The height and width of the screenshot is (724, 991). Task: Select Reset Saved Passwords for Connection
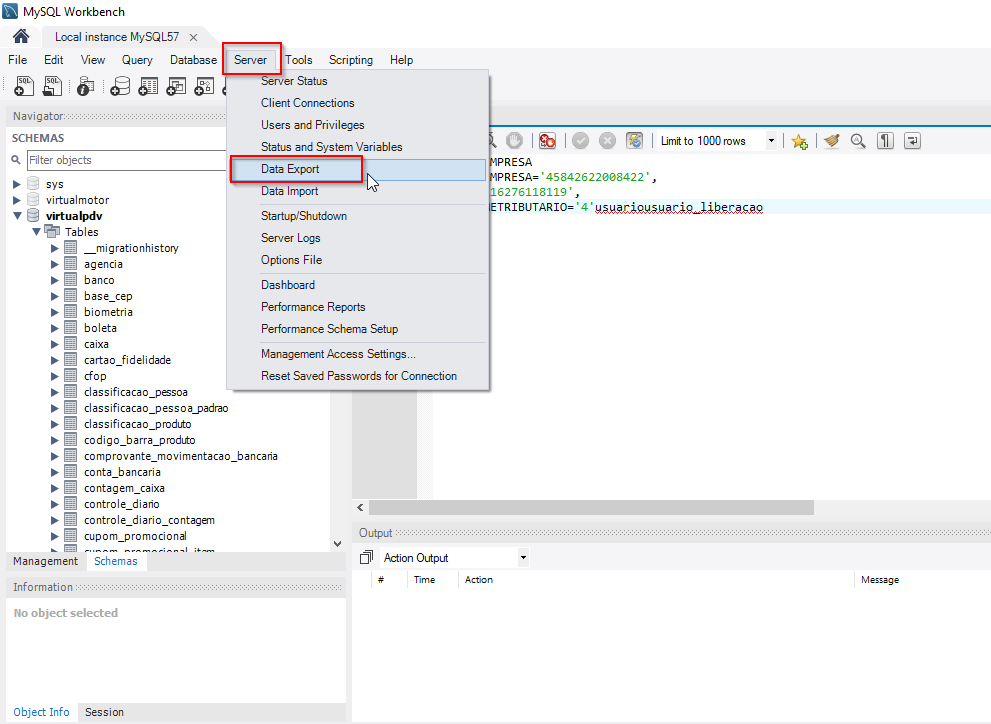pyautogui.click(x=358, y=376)
